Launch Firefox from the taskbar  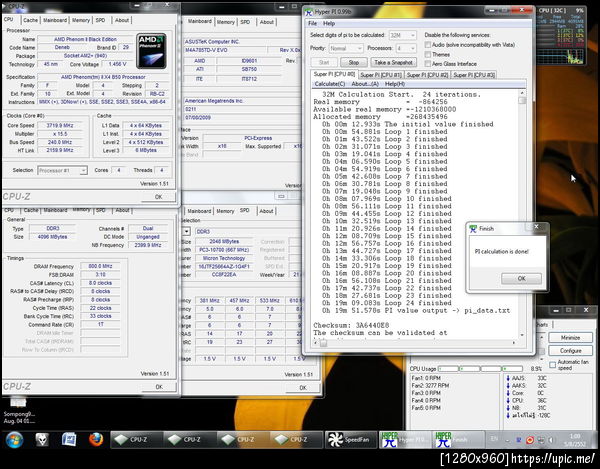pos(96,440)
